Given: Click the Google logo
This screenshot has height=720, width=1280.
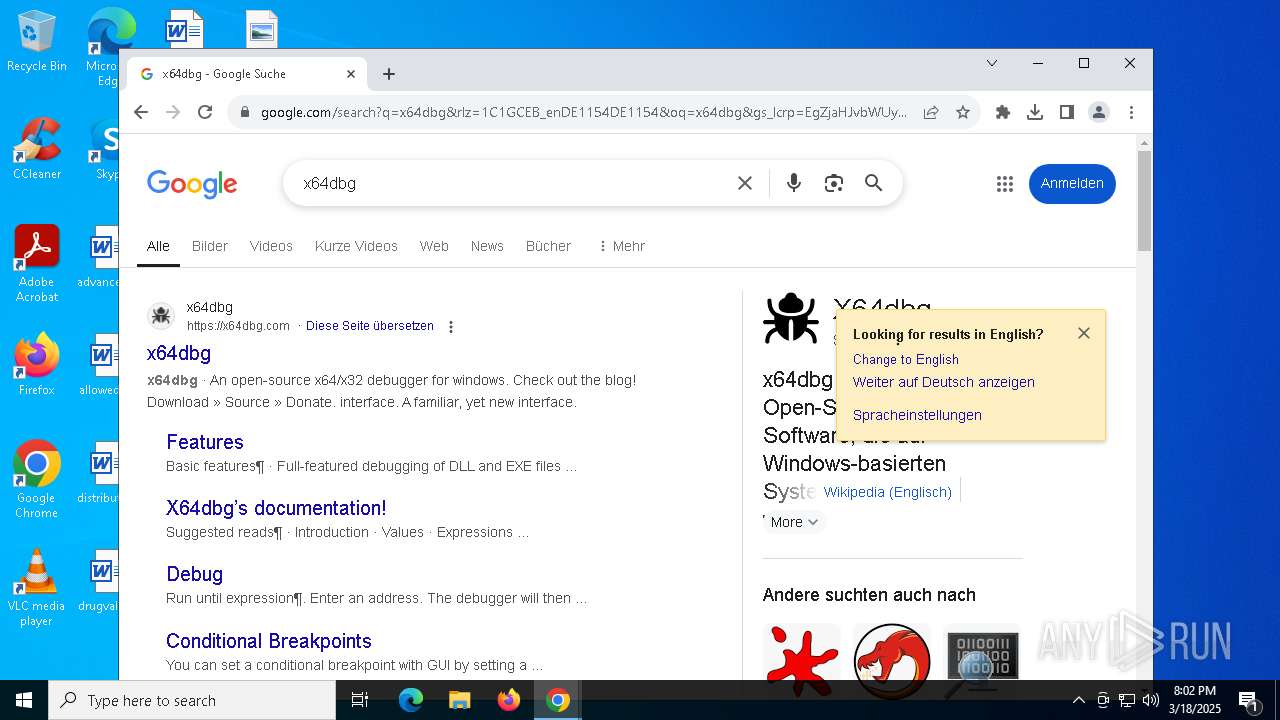Looking at the screenshot, I should [192, 184].
